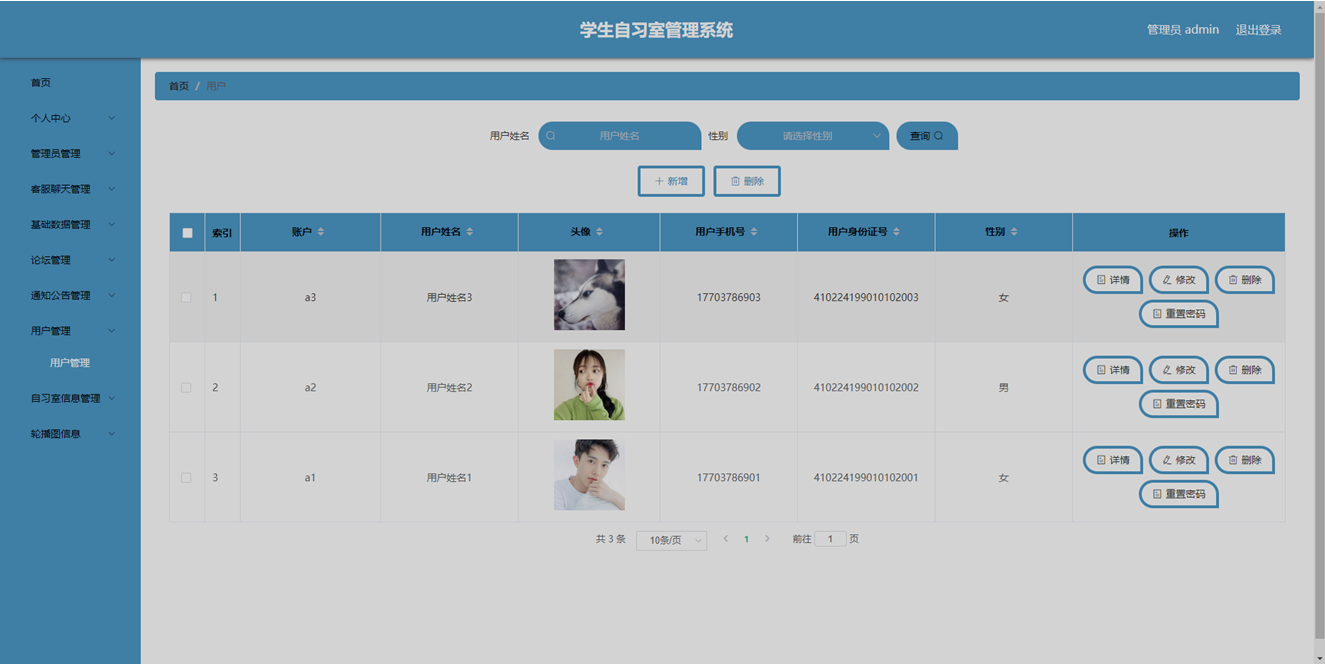Go to next page using right arrow
Image resolution: width=1325 pixels, height=664 pixels.
767,539
